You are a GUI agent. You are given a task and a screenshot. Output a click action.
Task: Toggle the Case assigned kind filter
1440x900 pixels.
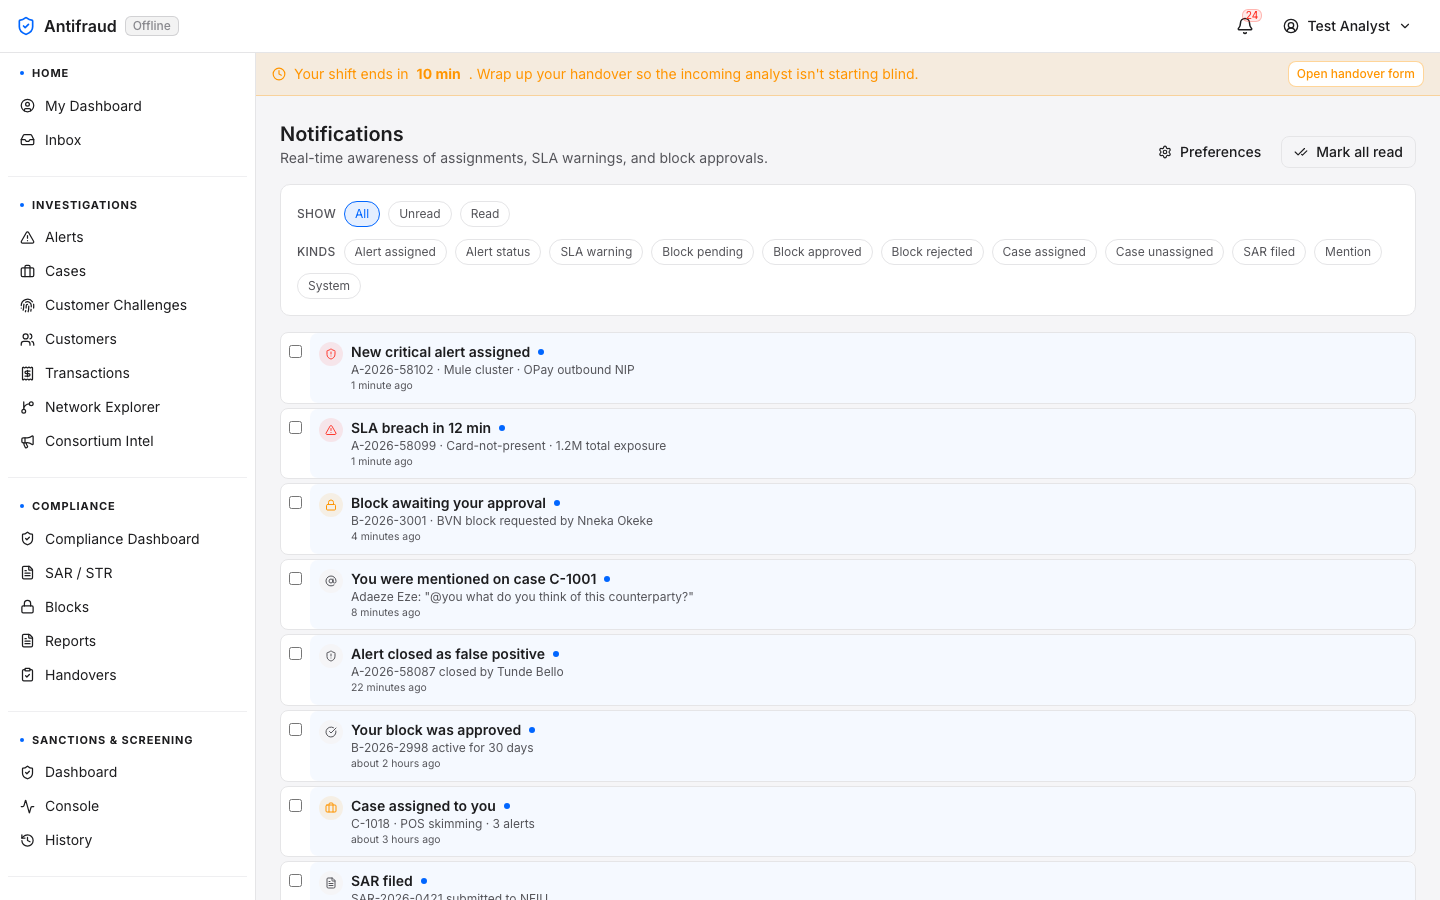click(1044, 252)
